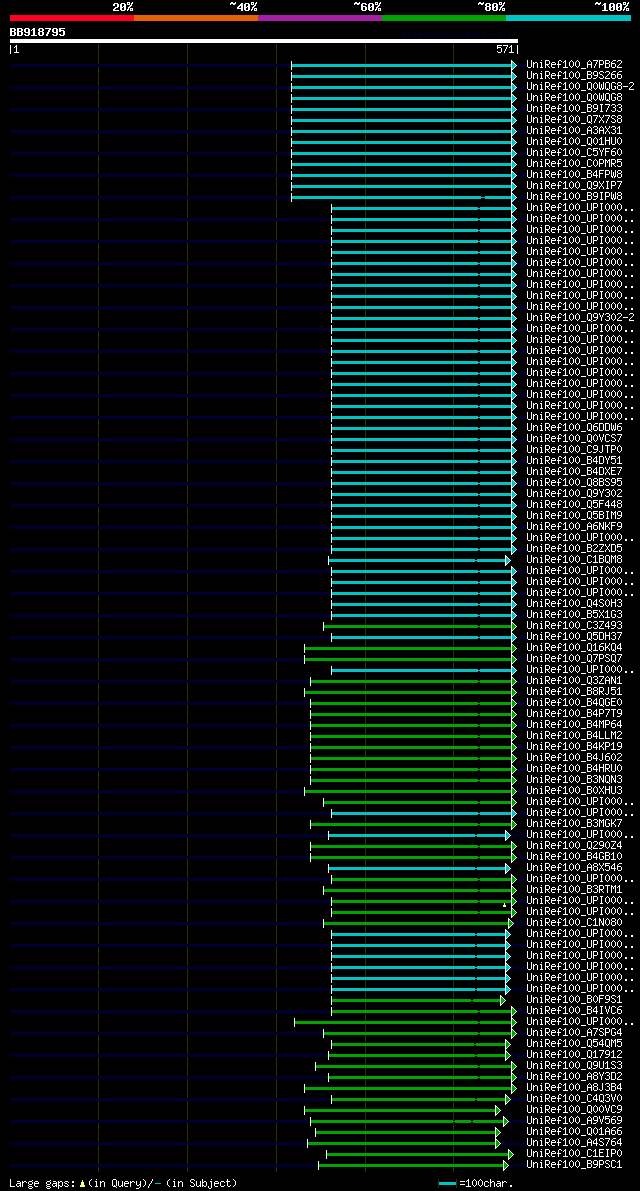Select UniRef100_A8X546 label

(574, 867)
